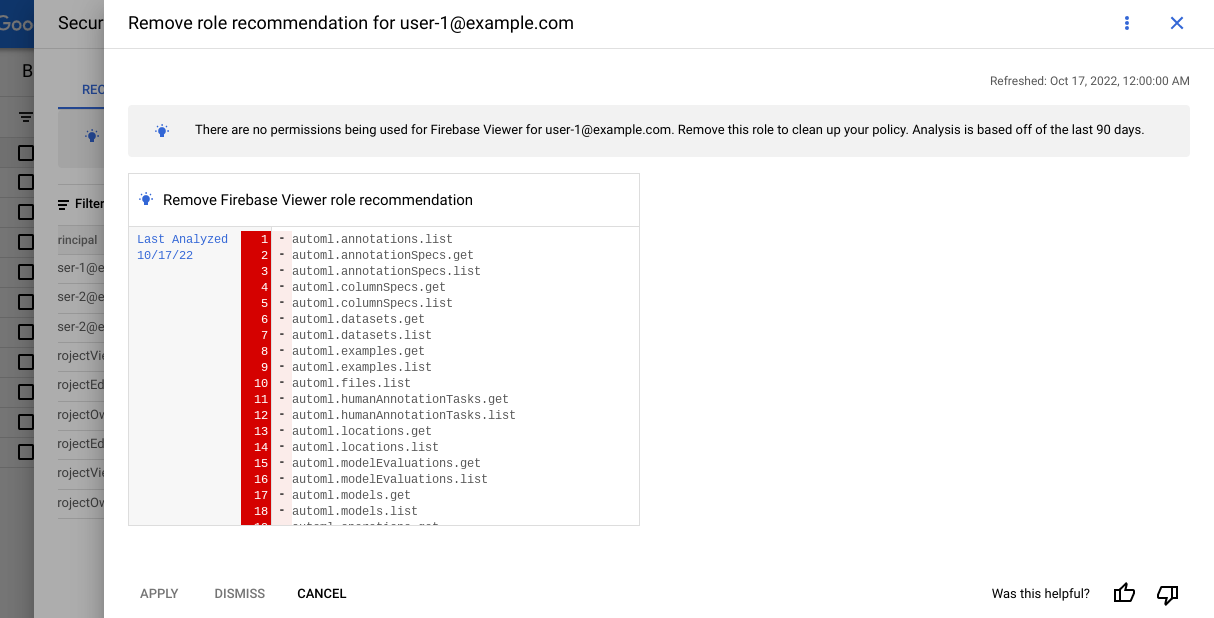Click line number 10 in the diff
Screen dimensions: 1214x618
(260, 383)
